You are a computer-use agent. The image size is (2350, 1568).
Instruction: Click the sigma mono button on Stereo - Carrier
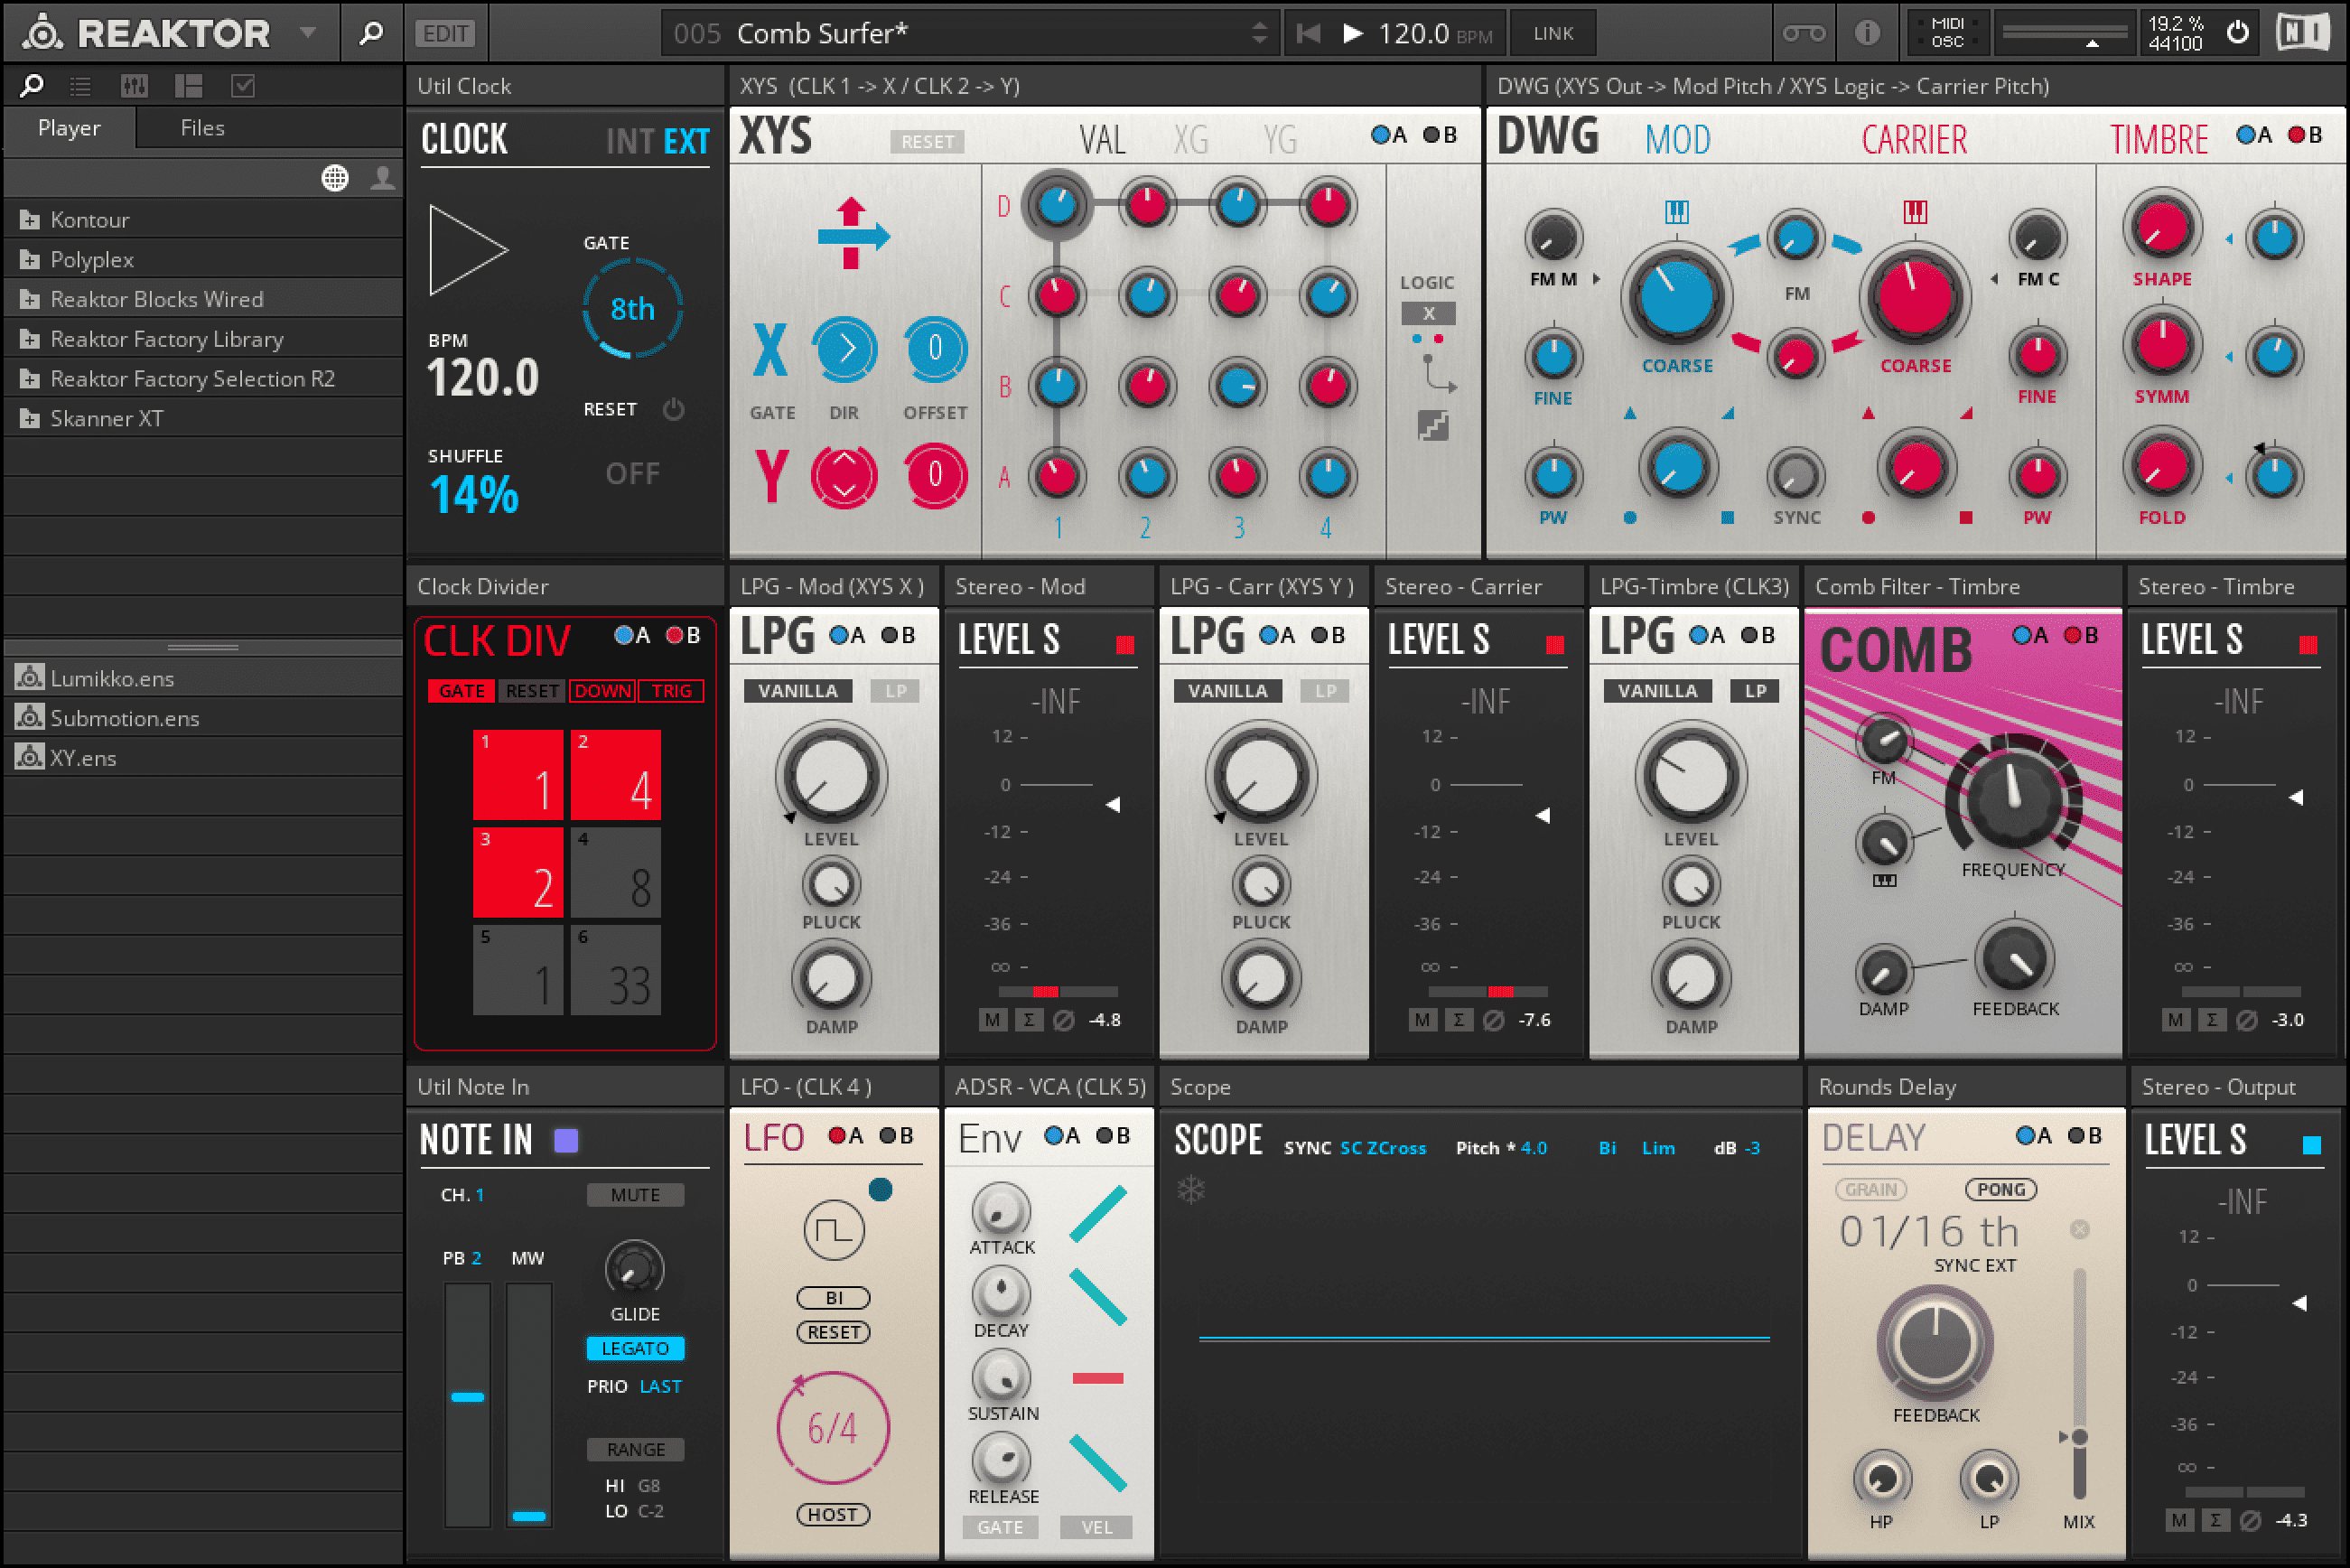tap(1458, 1020)
